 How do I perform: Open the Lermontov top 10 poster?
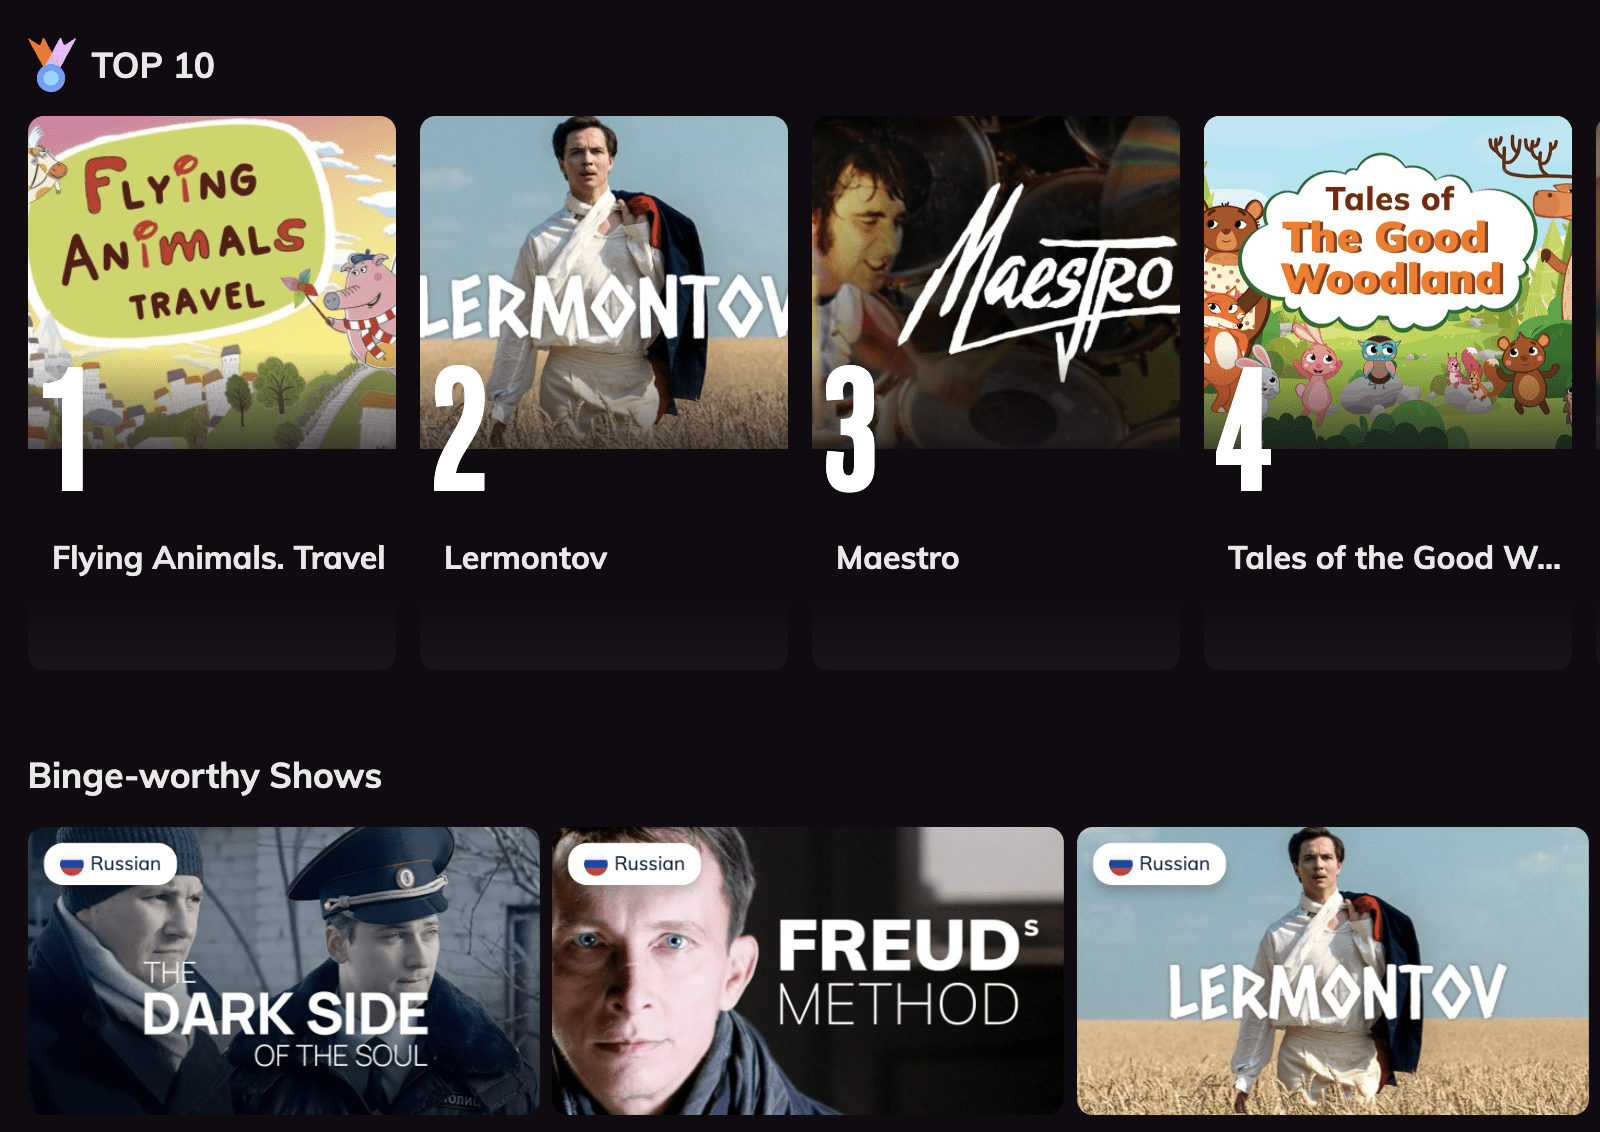click(604, 282)
